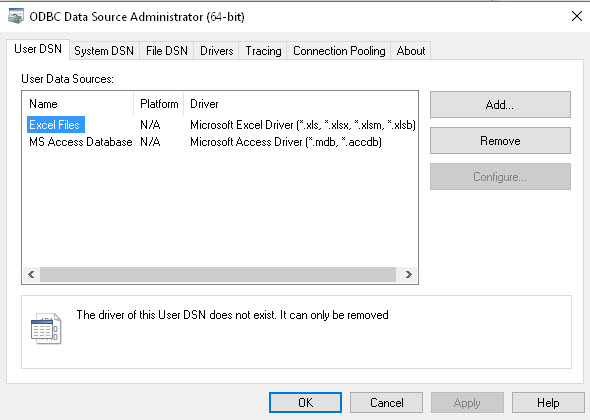Open the File DSN tab
Image resolution: width=590 pixels, height=420 pixels.
tap(167, 50)
